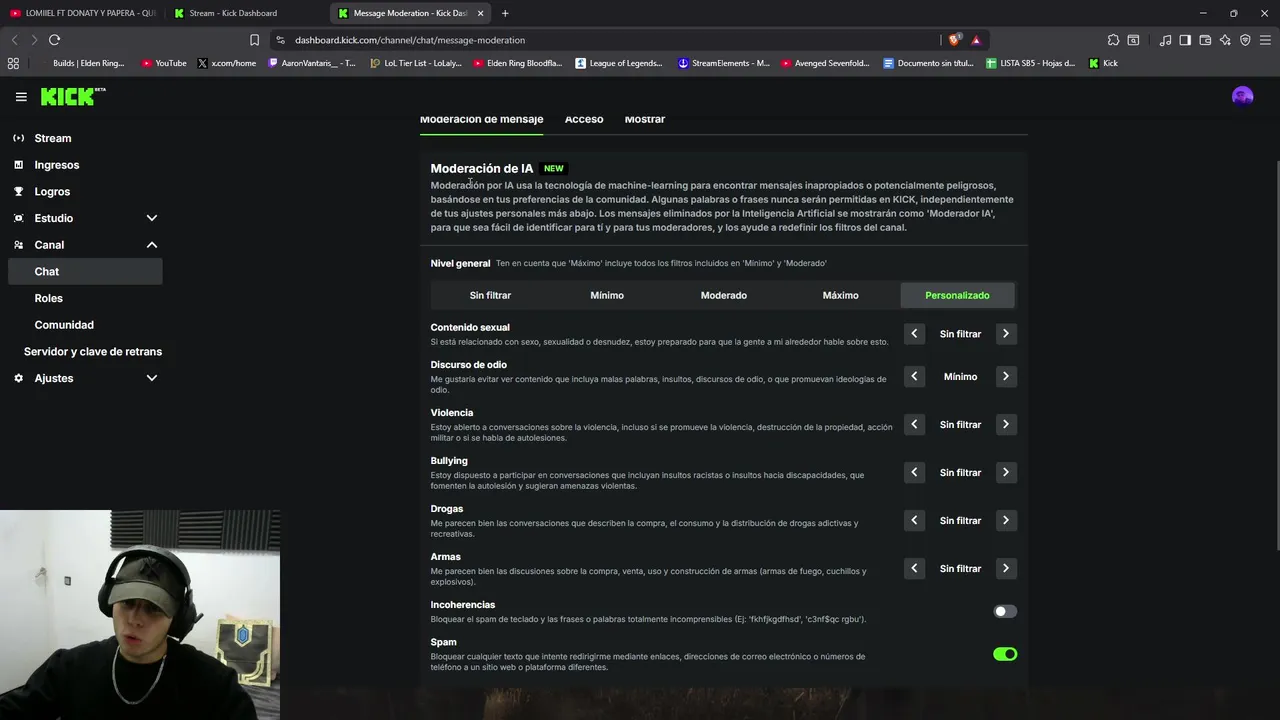Click the Kick logo

pyautogui.click(x=72, y=97)
